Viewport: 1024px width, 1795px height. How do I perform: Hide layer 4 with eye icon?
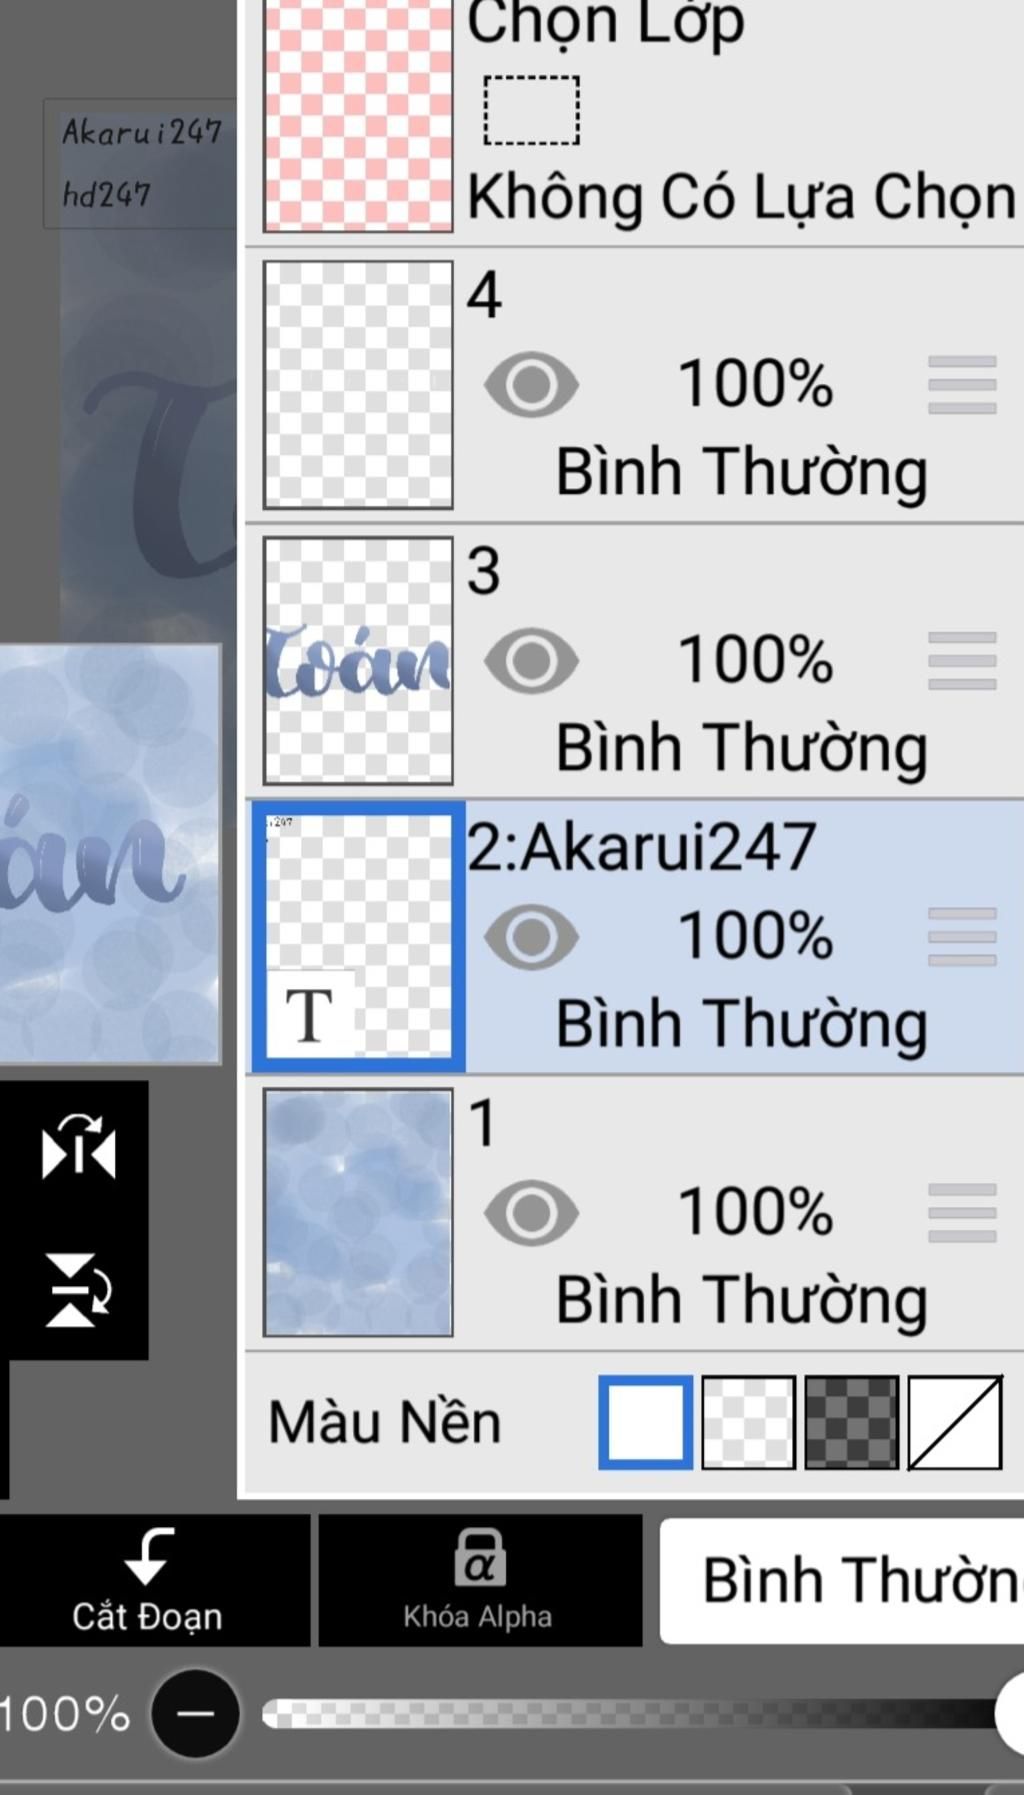[x=531, y=385]
